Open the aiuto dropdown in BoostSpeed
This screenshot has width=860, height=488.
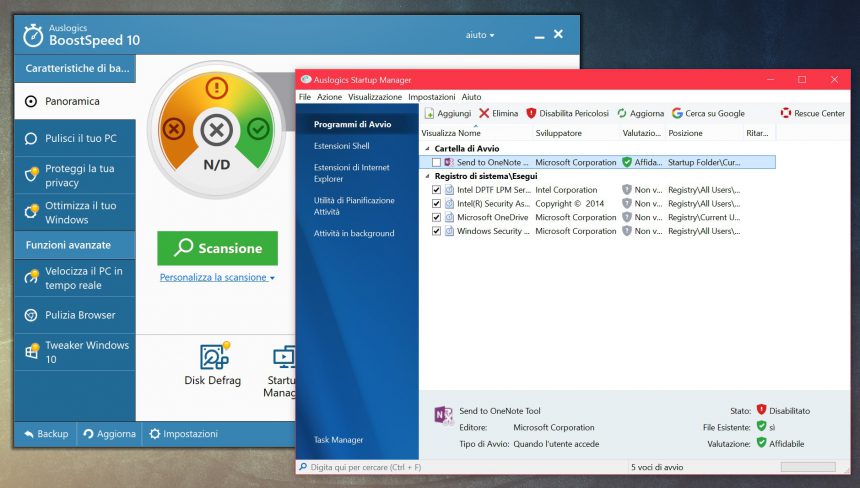480,35
